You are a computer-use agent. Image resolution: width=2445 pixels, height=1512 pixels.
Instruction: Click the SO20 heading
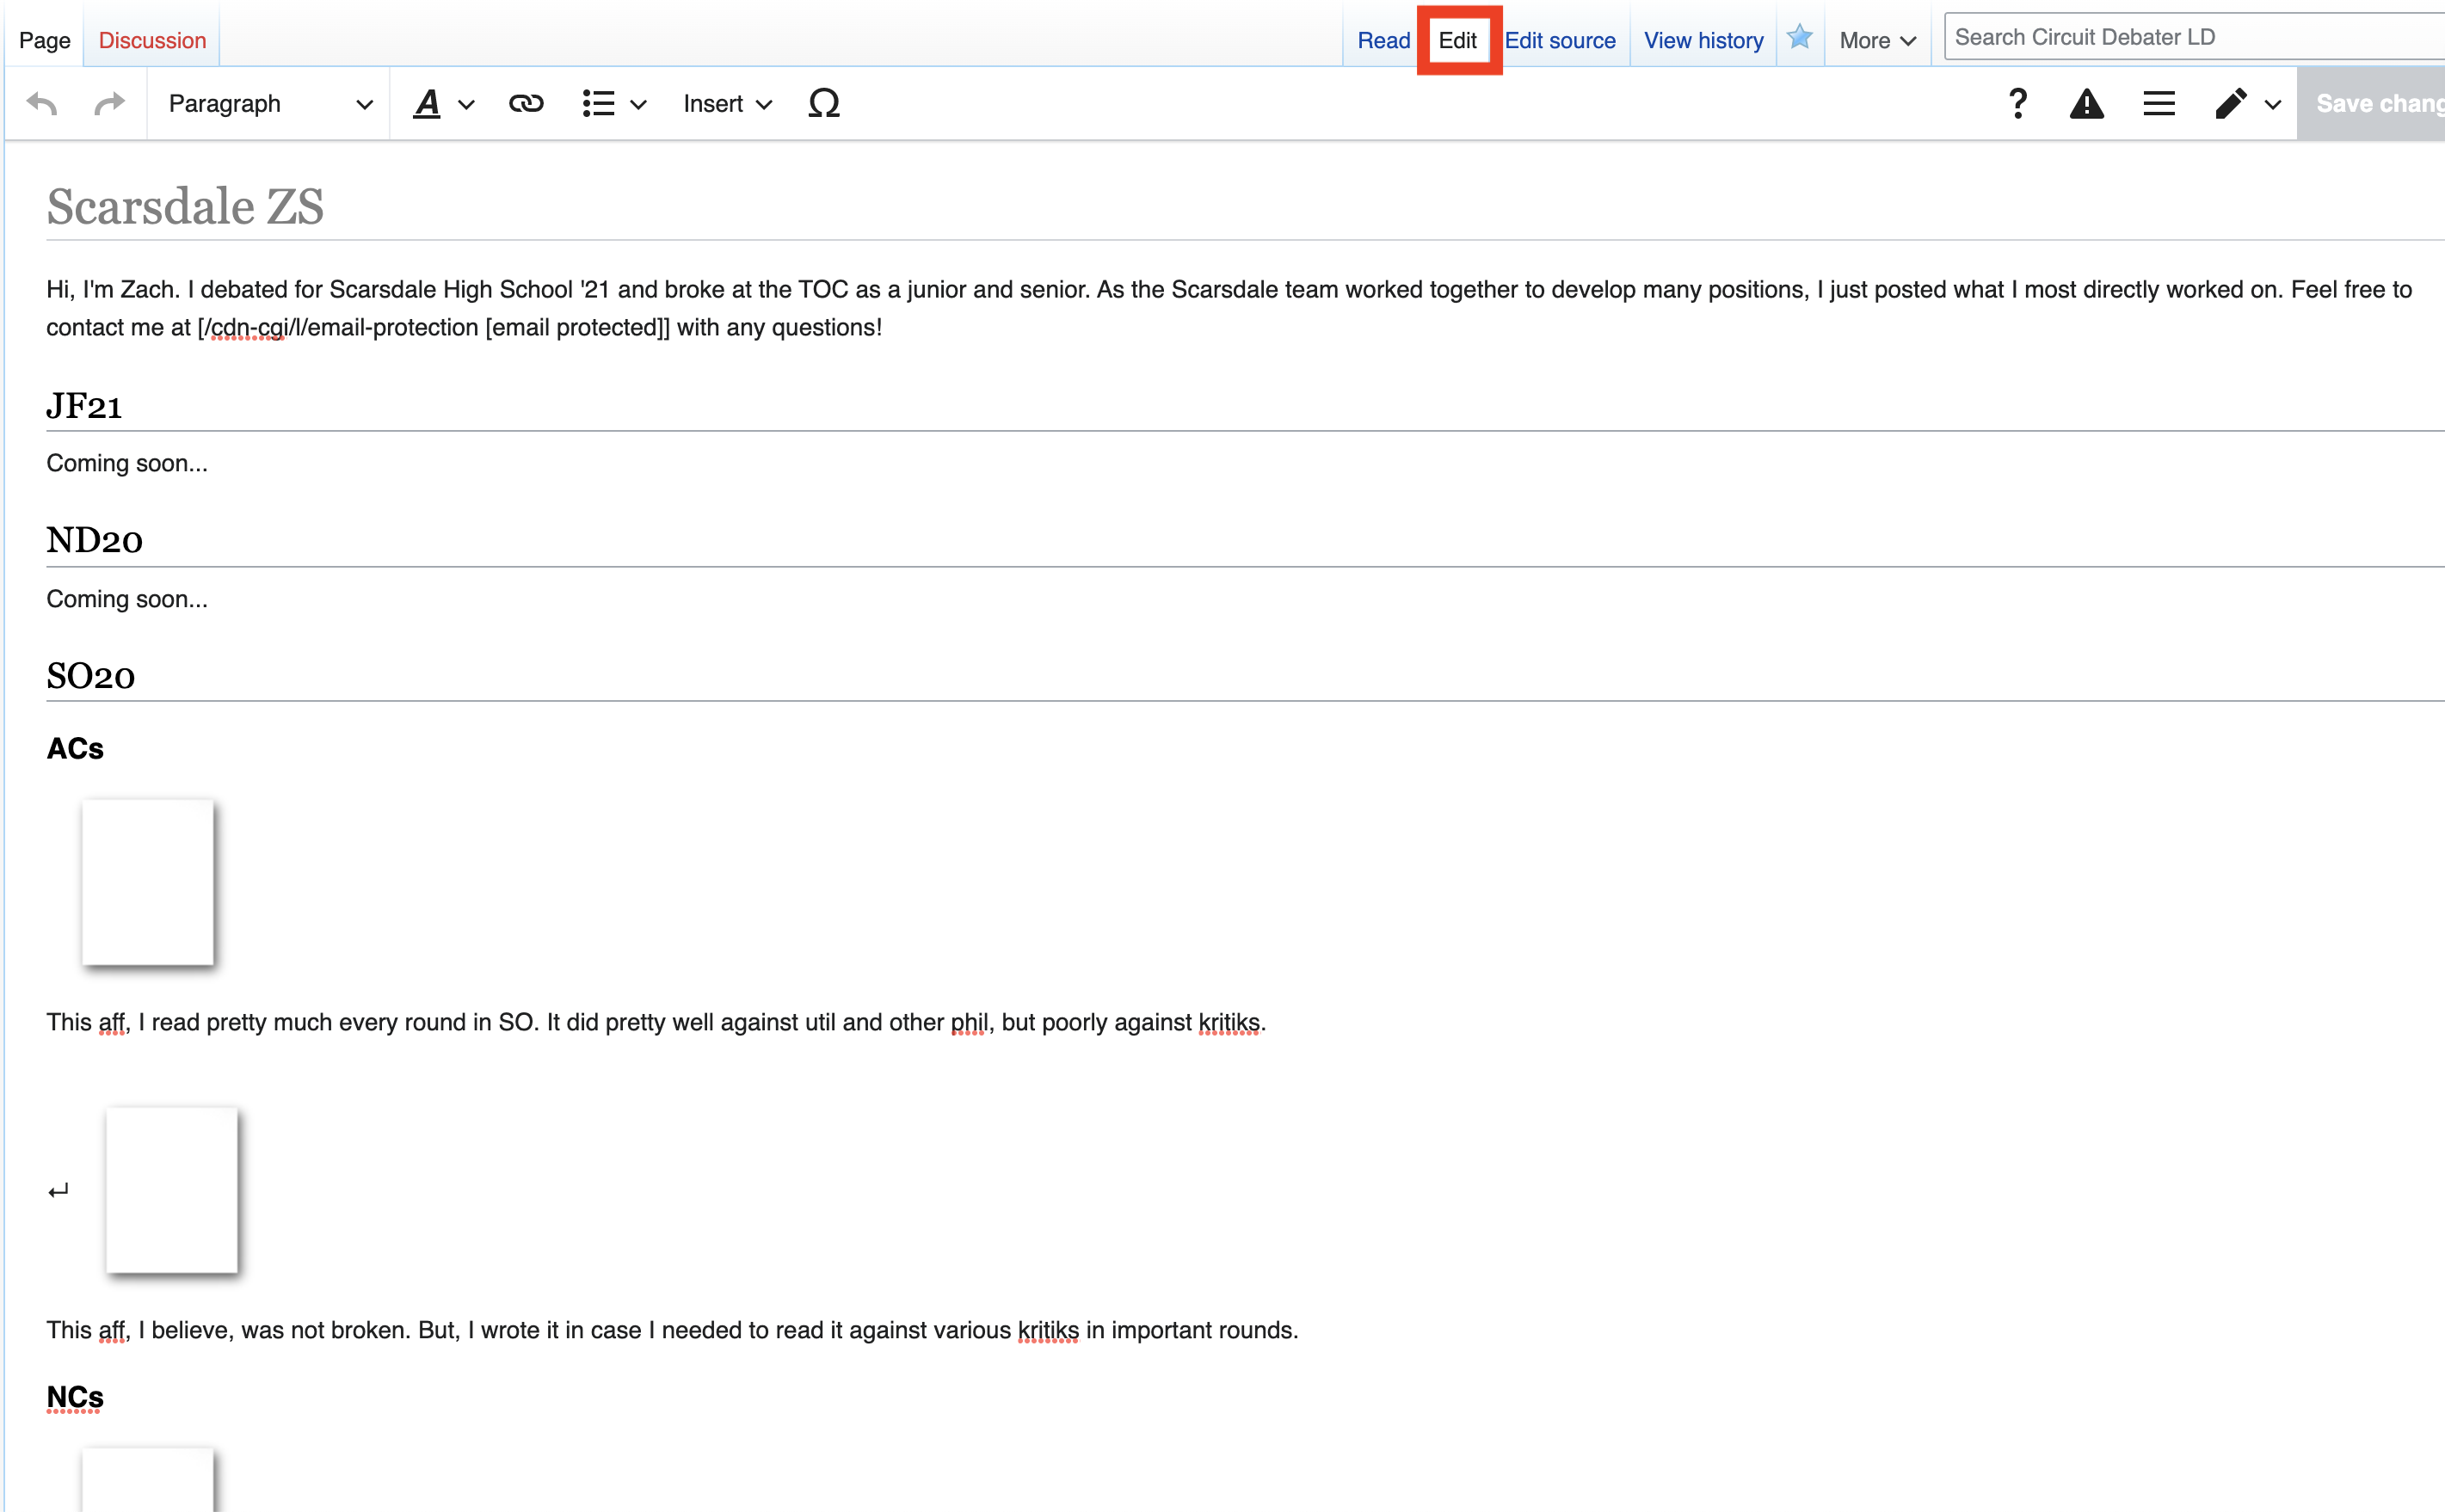coord(90,676)
